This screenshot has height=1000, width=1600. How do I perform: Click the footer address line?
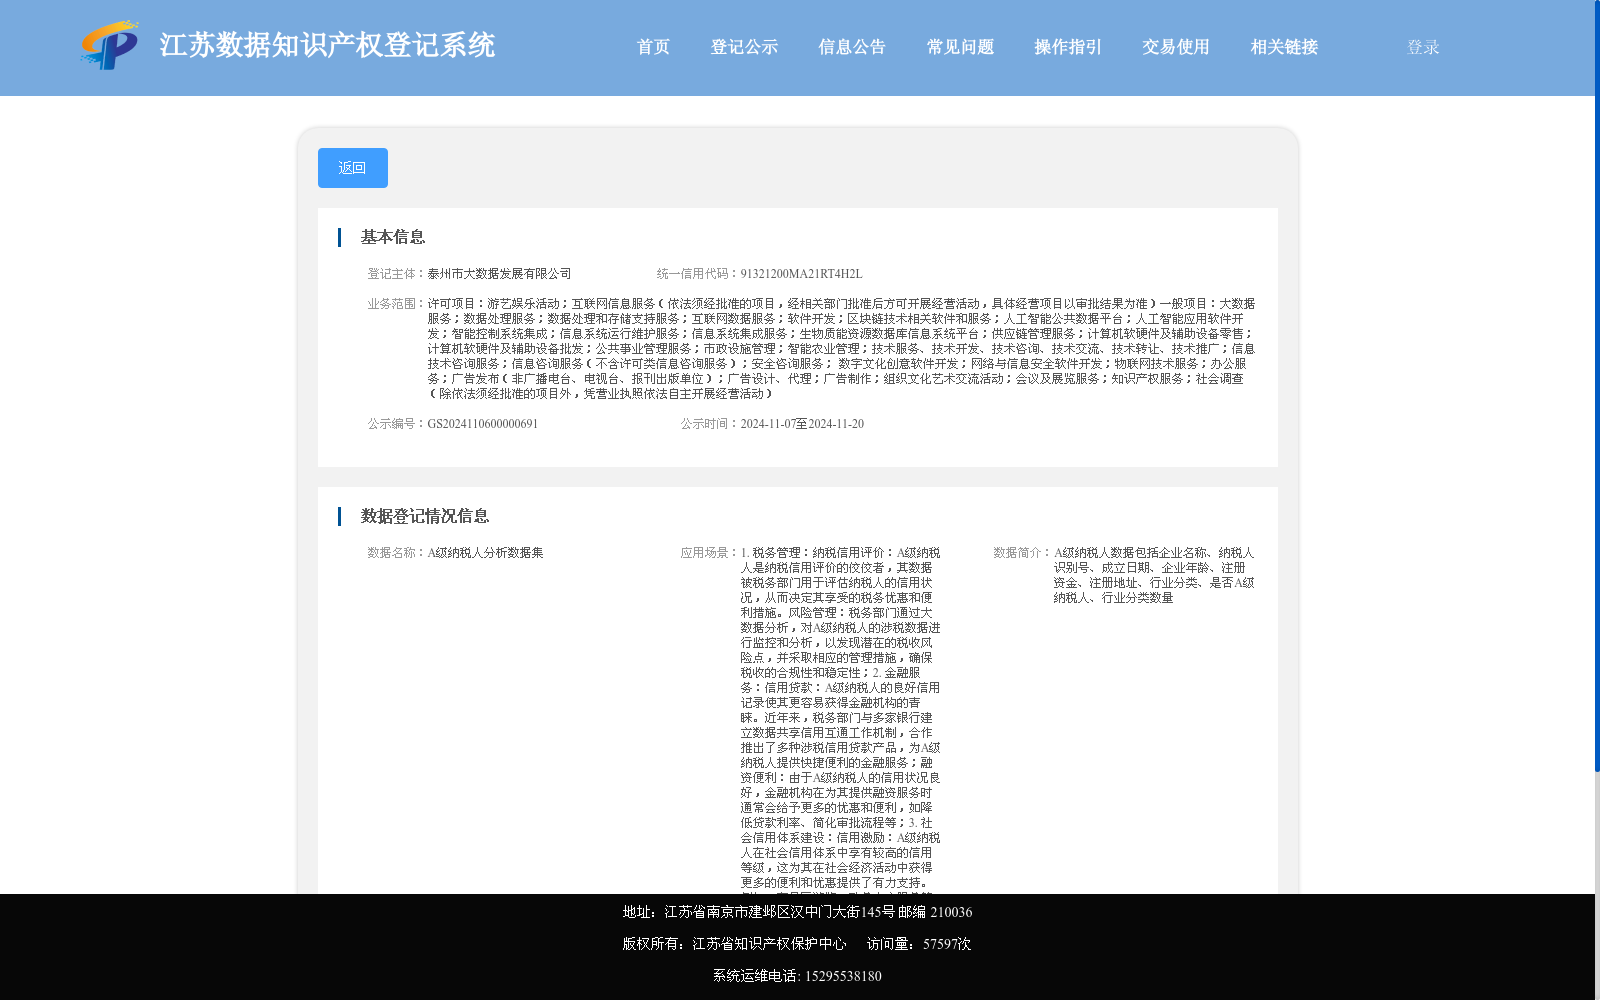(x=797, y=912)
